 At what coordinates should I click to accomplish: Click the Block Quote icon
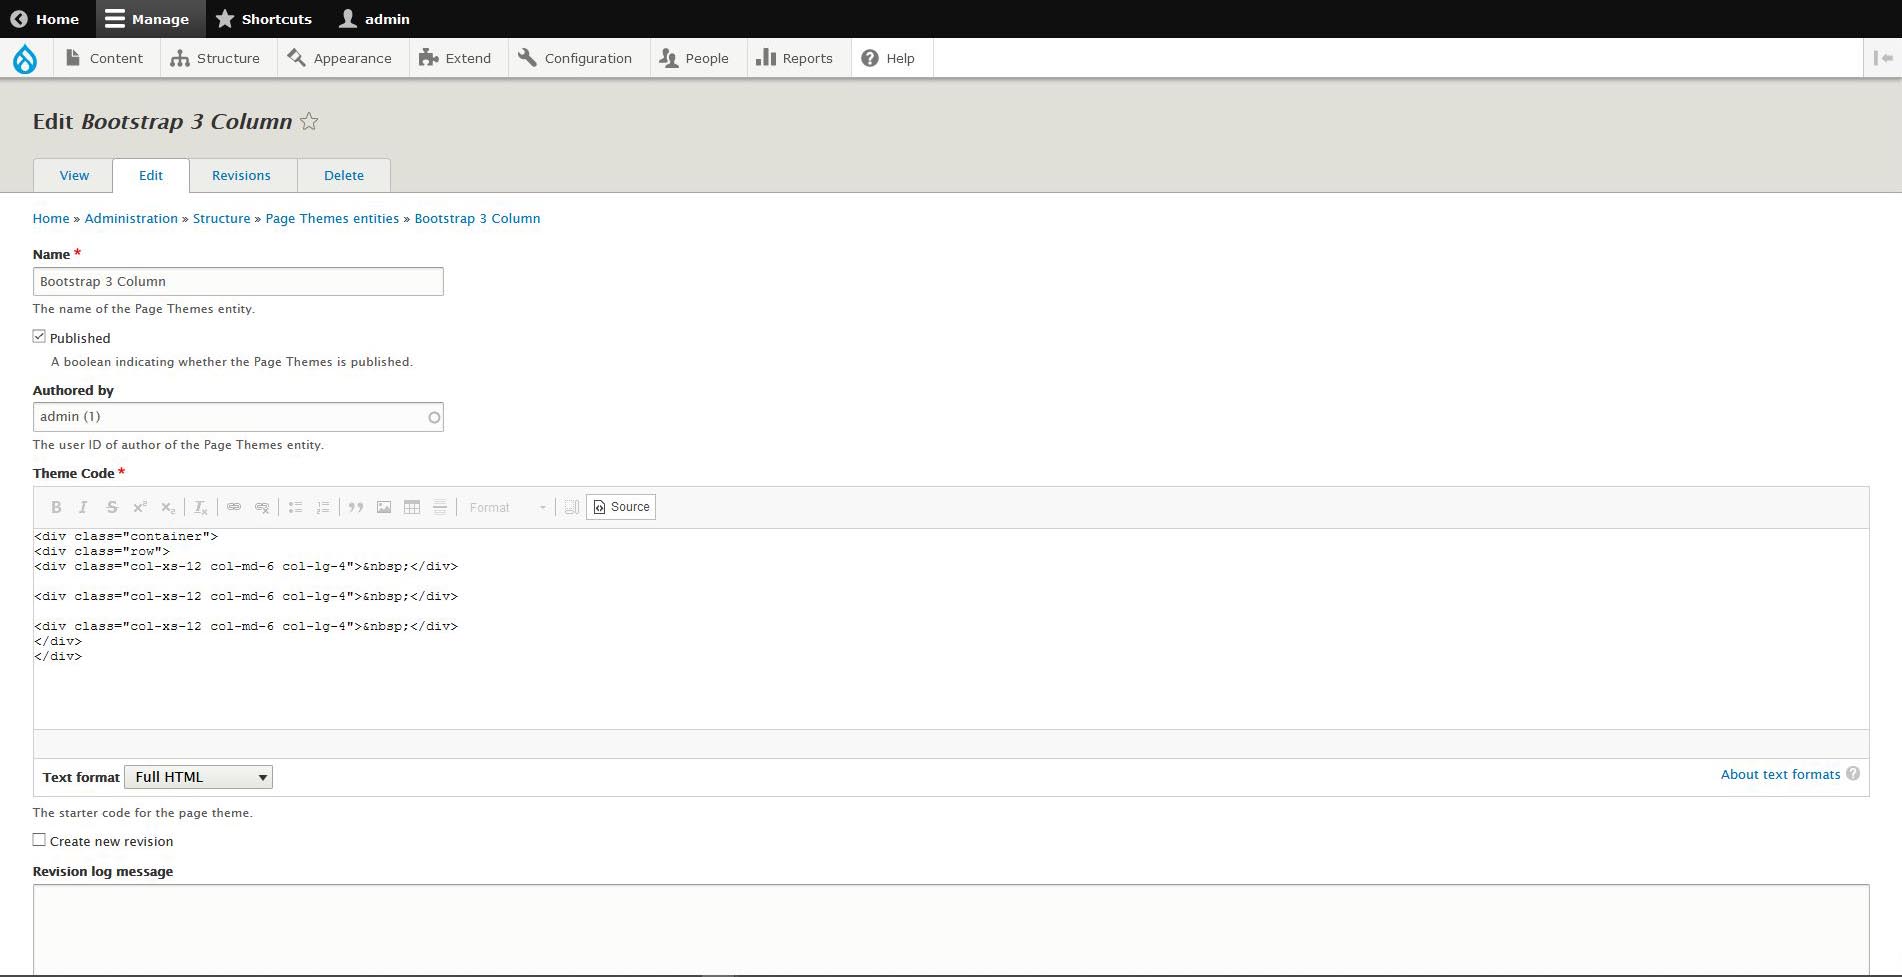[356, 508]
